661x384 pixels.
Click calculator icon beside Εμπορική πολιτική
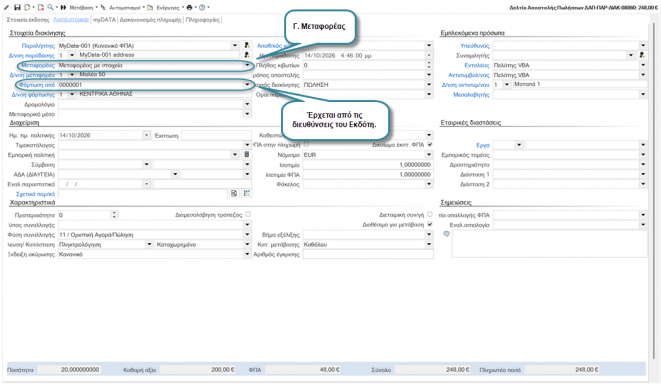247,154
